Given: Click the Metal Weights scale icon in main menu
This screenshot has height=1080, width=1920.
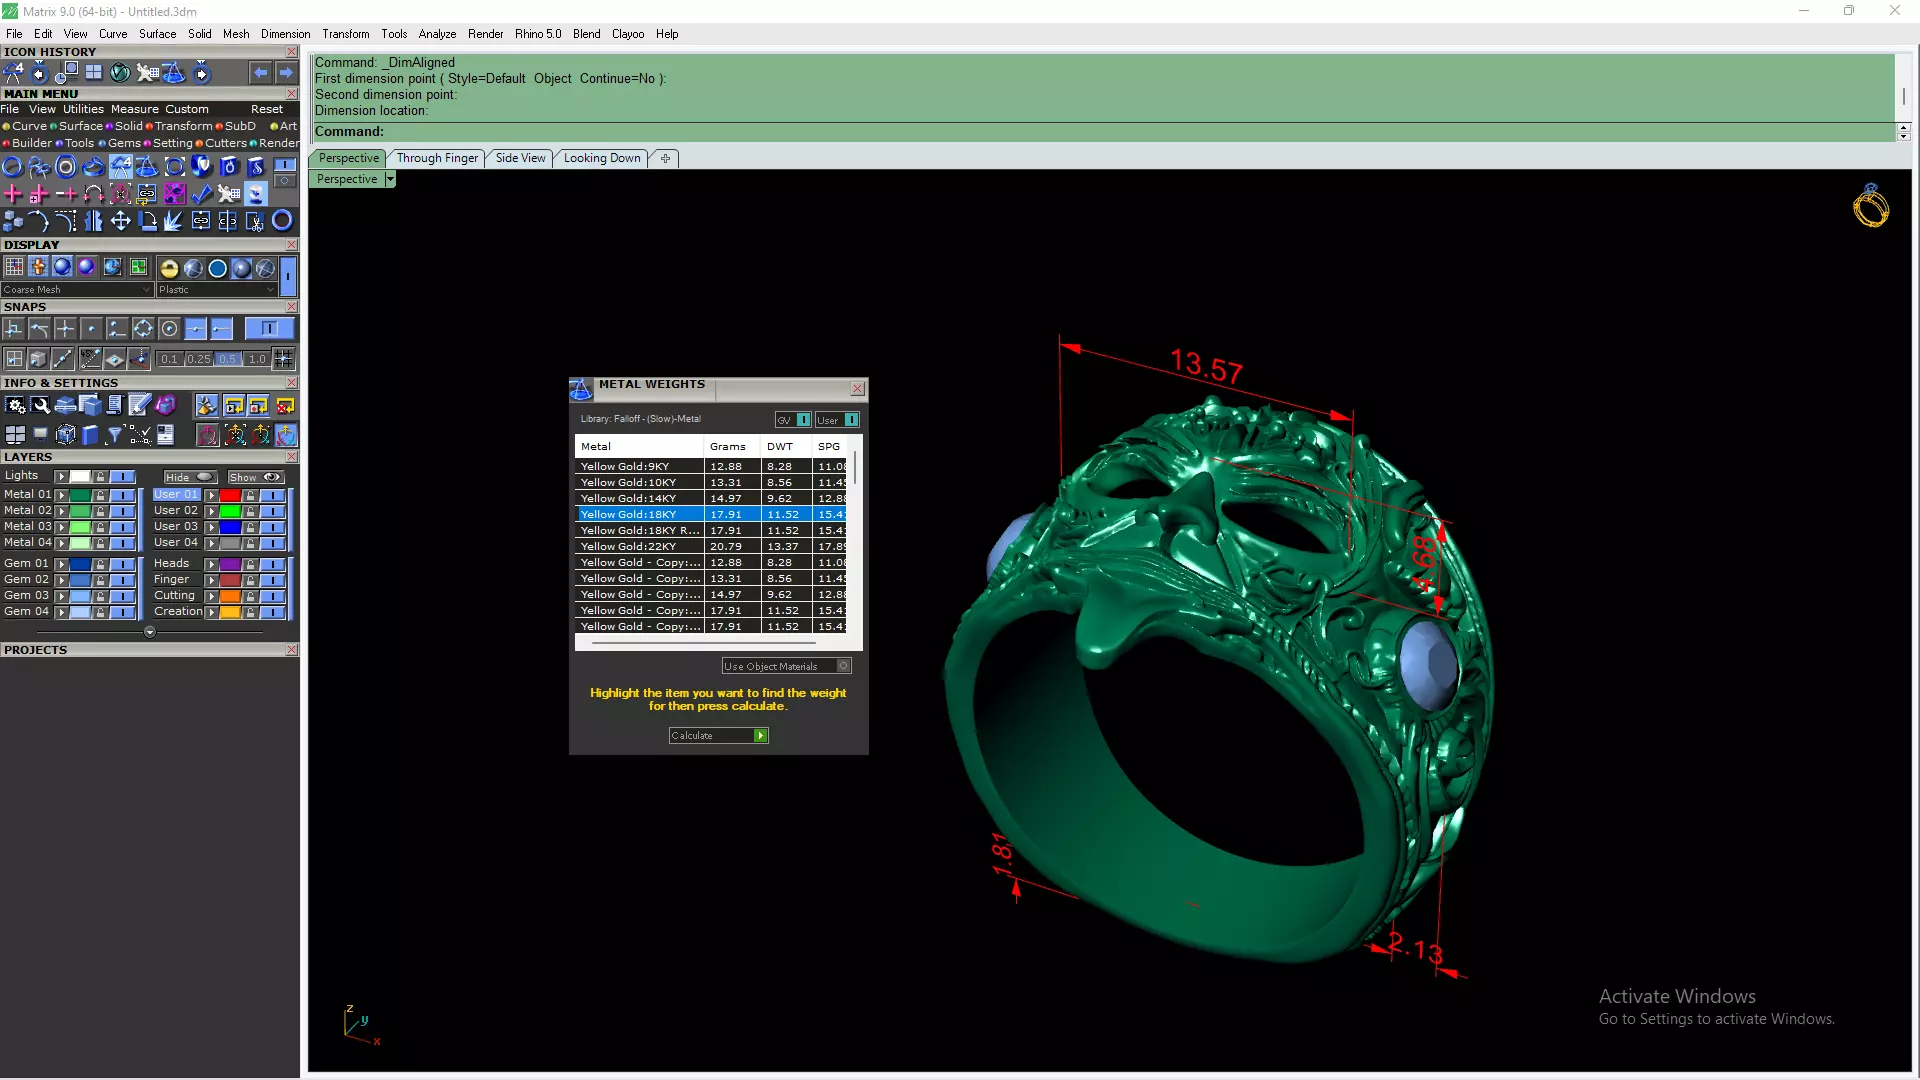Looking at the screenshot, I should point(146,166).
